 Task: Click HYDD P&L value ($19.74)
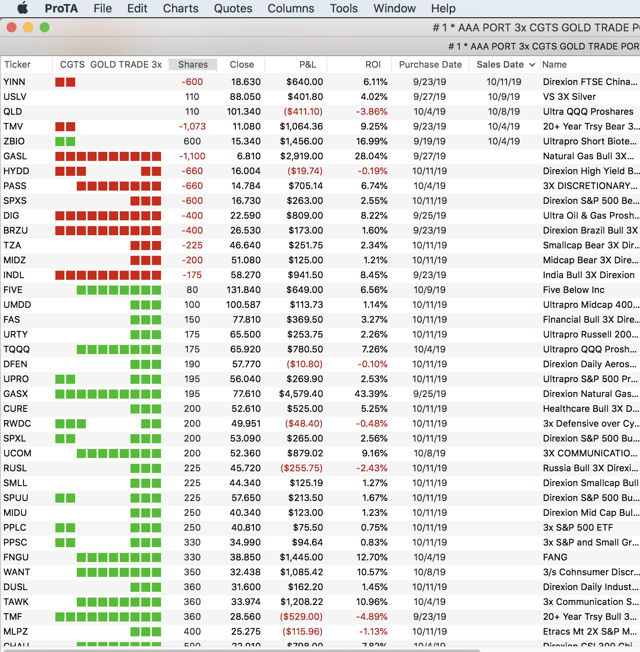[305, 171]
